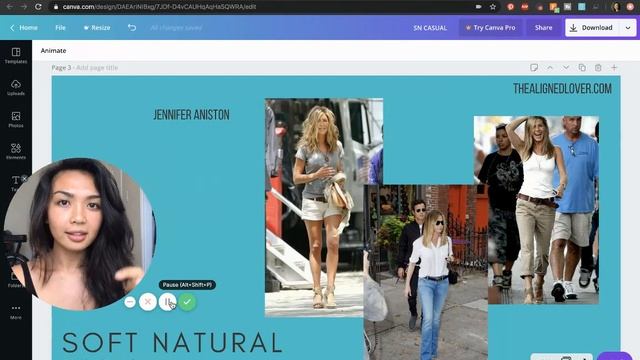The image size is (640, 360).
Task: Finish recording with green checkmark
Action: pos(187,302)
